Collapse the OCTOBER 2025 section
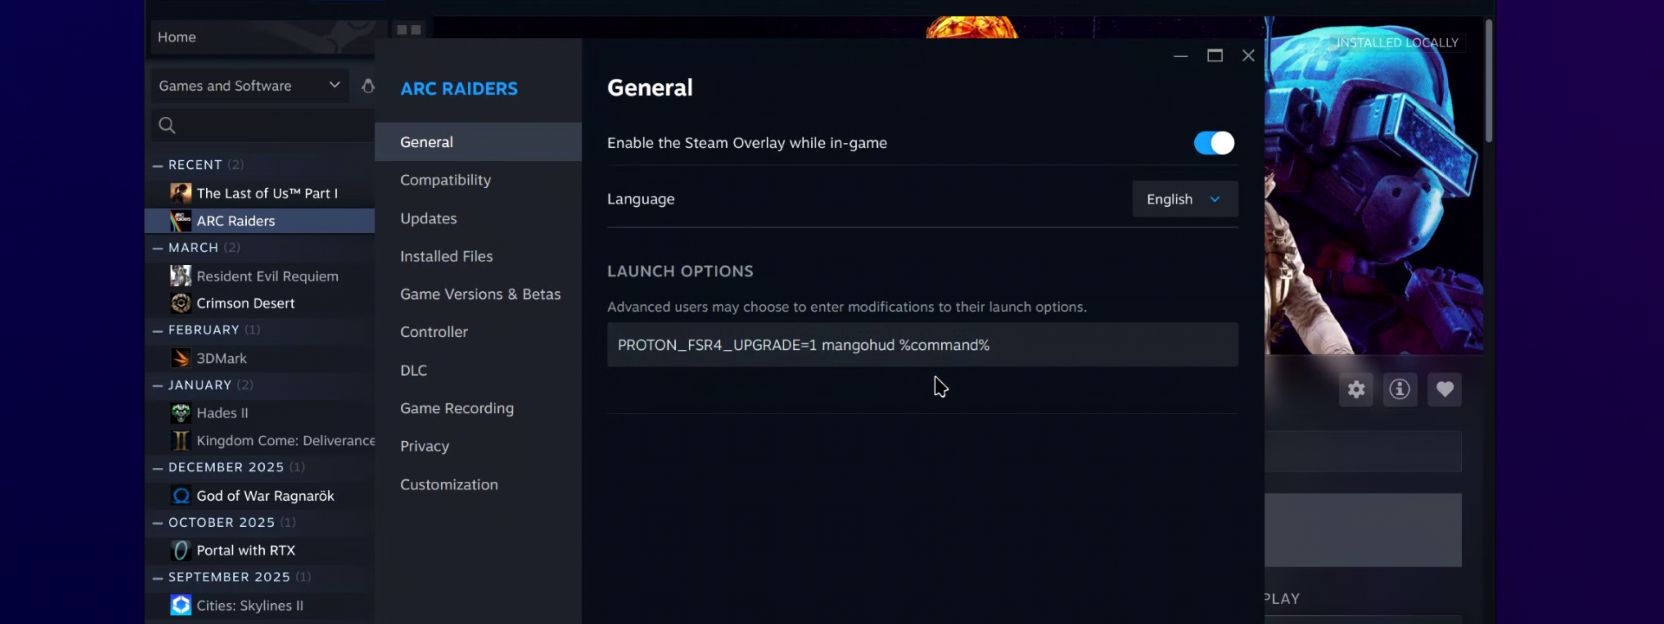1664x624 pixels. tap(157, 522)
